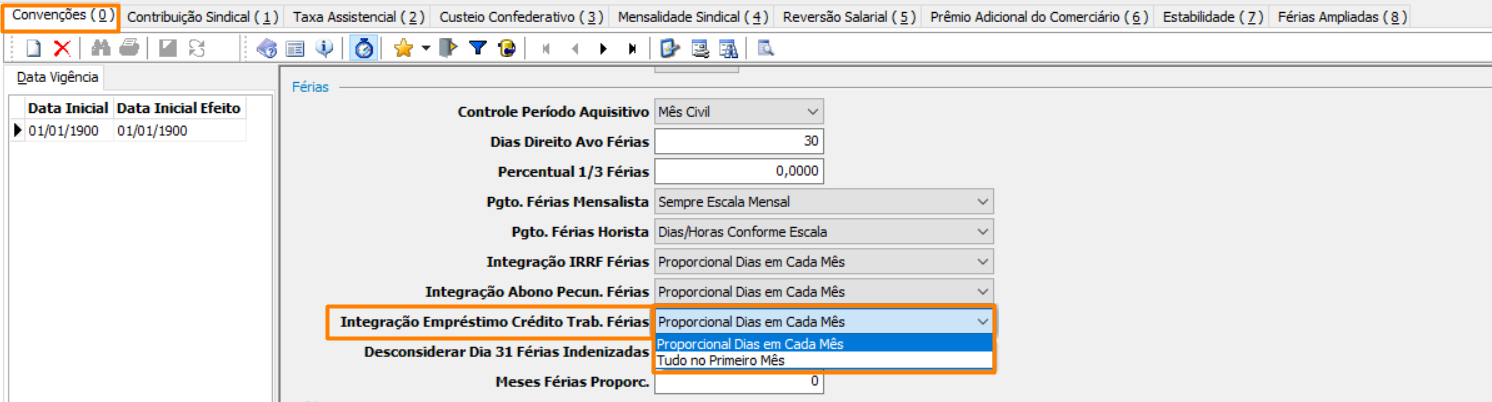Jump to last record arrow

pyautogui.click(x=632, y=48)
